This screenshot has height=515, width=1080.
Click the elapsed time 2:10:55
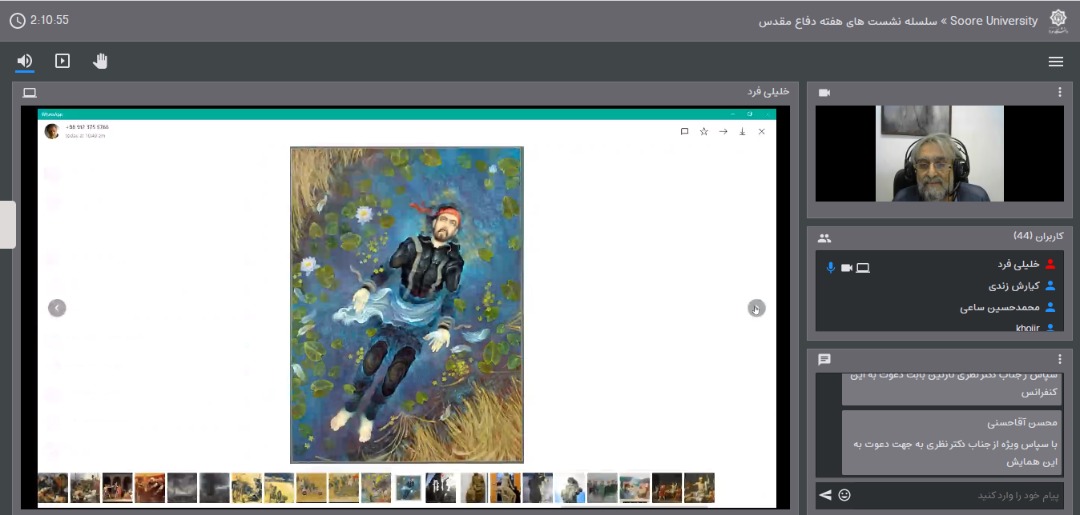click(x=50, y=21)
